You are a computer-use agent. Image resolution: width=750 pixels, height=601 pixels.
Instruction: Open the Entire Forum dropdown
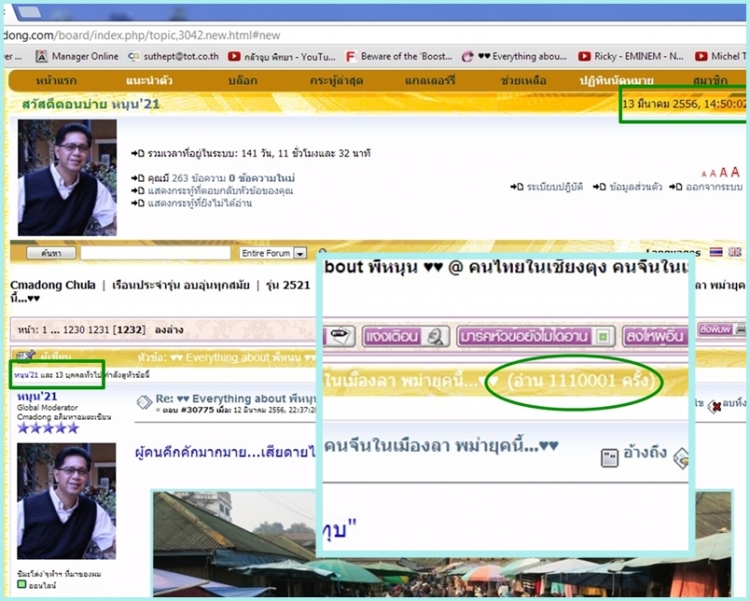point(273,253)
